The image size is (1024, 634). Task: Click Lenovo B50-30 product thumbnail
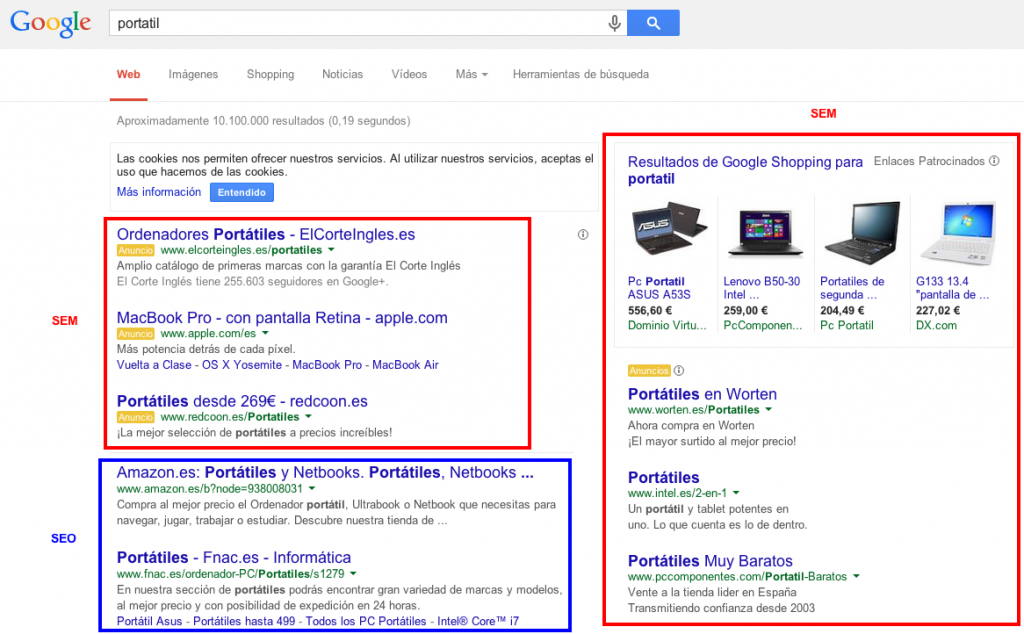pyautogui.click(x=765, y=232)
